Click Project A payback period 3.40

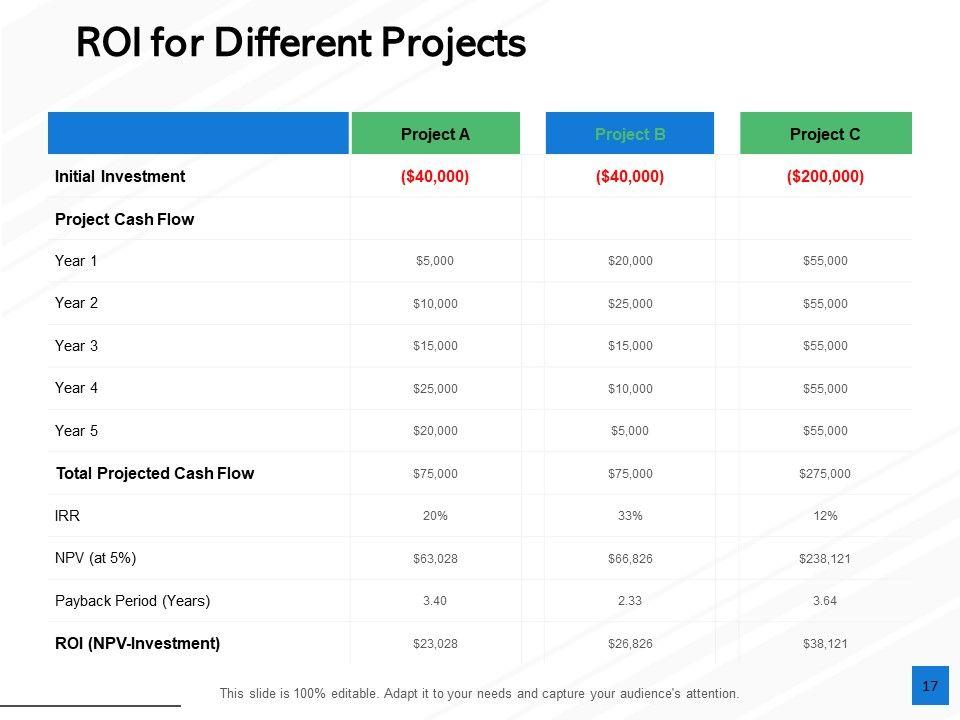[435, 601]
